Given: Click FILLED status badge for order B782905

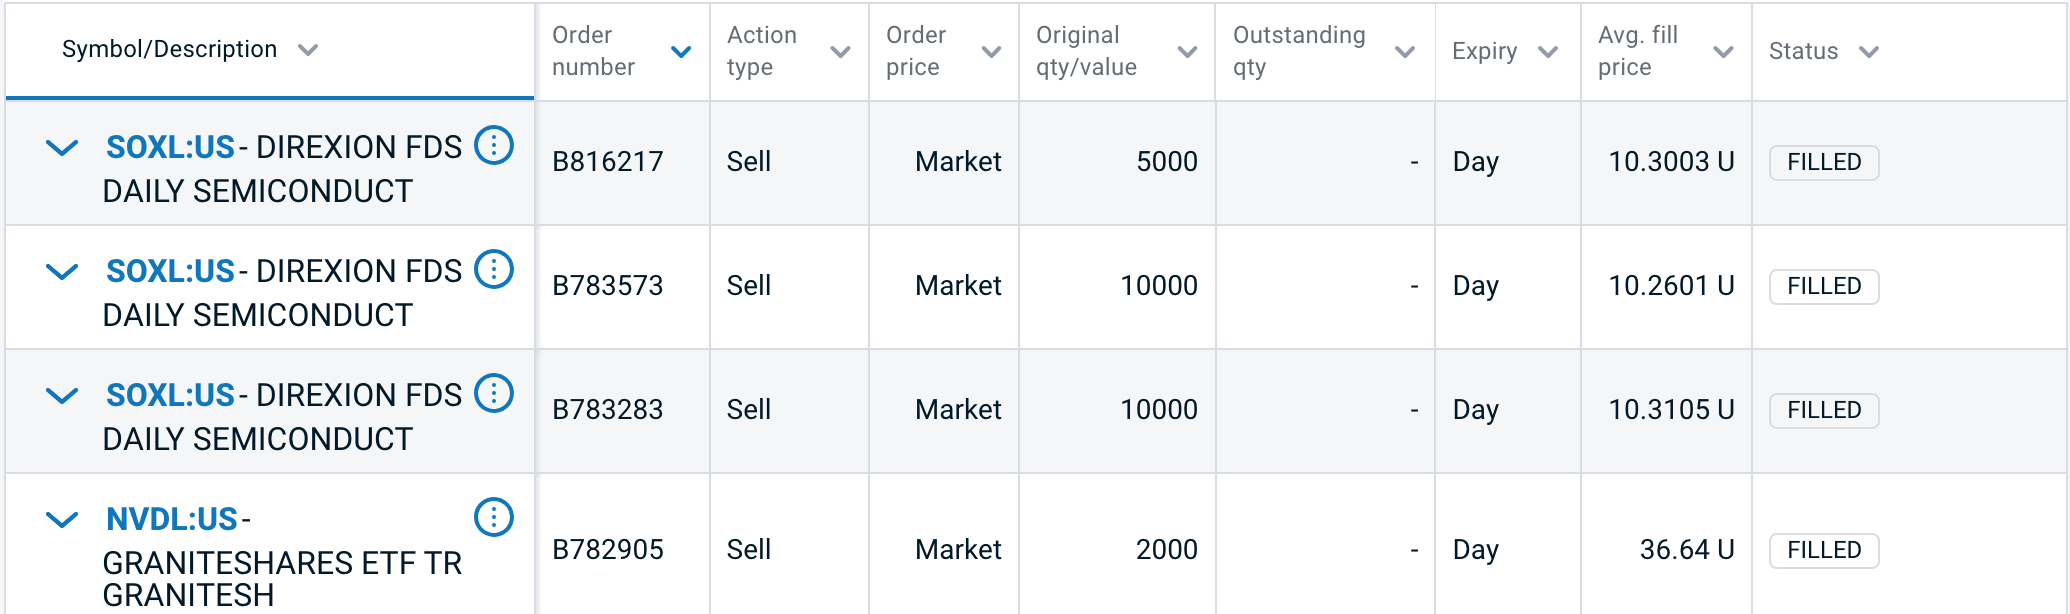Looking at the screenshot, I should (1823, 550).
